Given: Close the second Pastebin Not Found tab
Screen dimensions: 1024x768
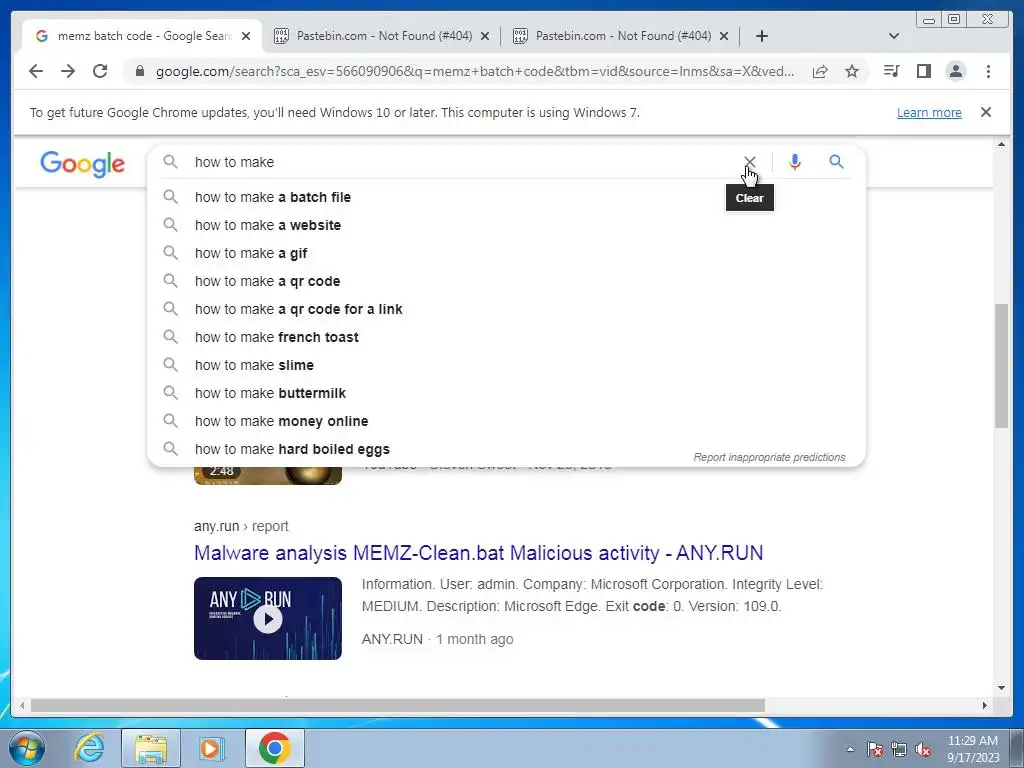Looking at the screenshot, I should (724, 36).
